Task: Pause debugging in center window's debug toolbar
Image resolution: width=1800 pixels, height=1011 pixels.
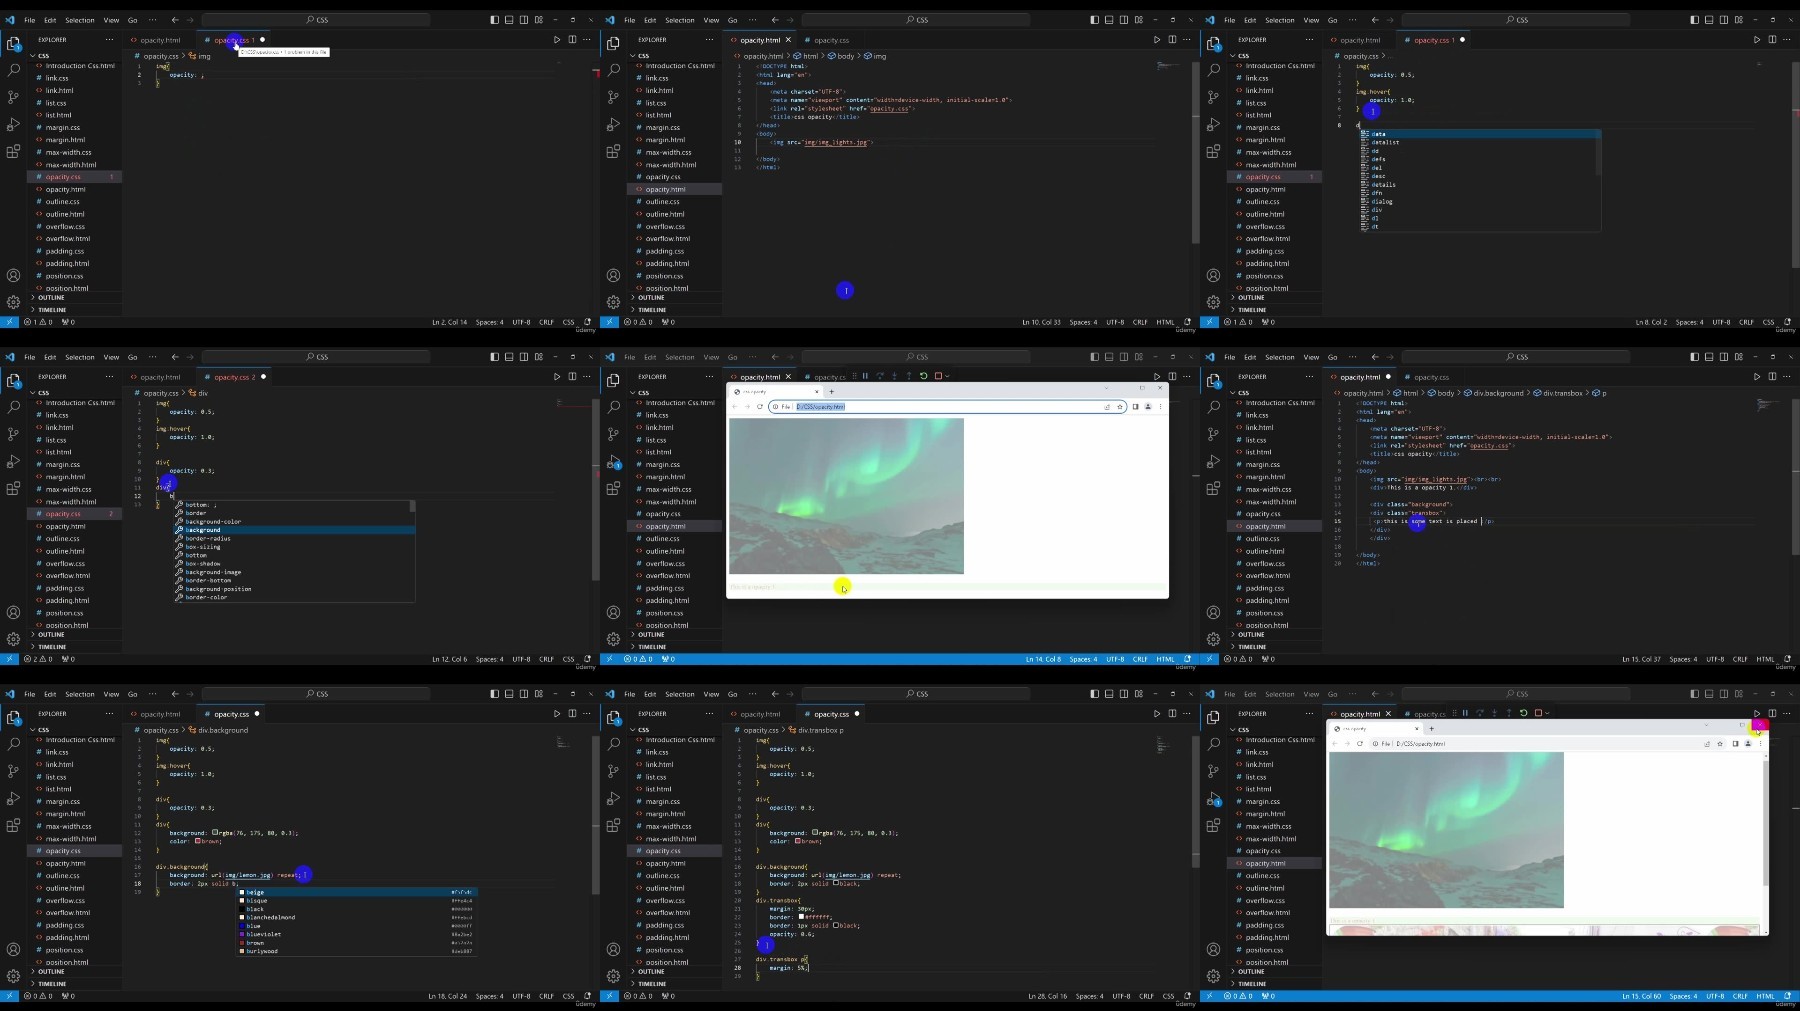Action: (x=865, y=376)
